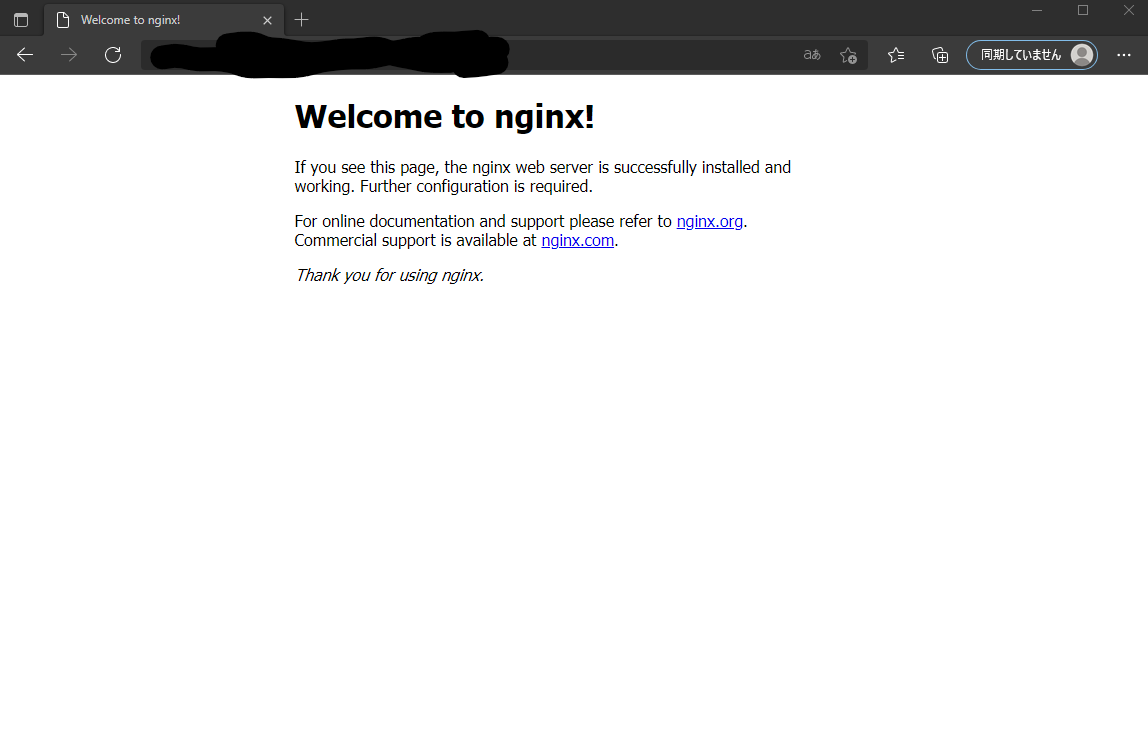
Task: Go back to previous page
Action: tap(25, 55)
